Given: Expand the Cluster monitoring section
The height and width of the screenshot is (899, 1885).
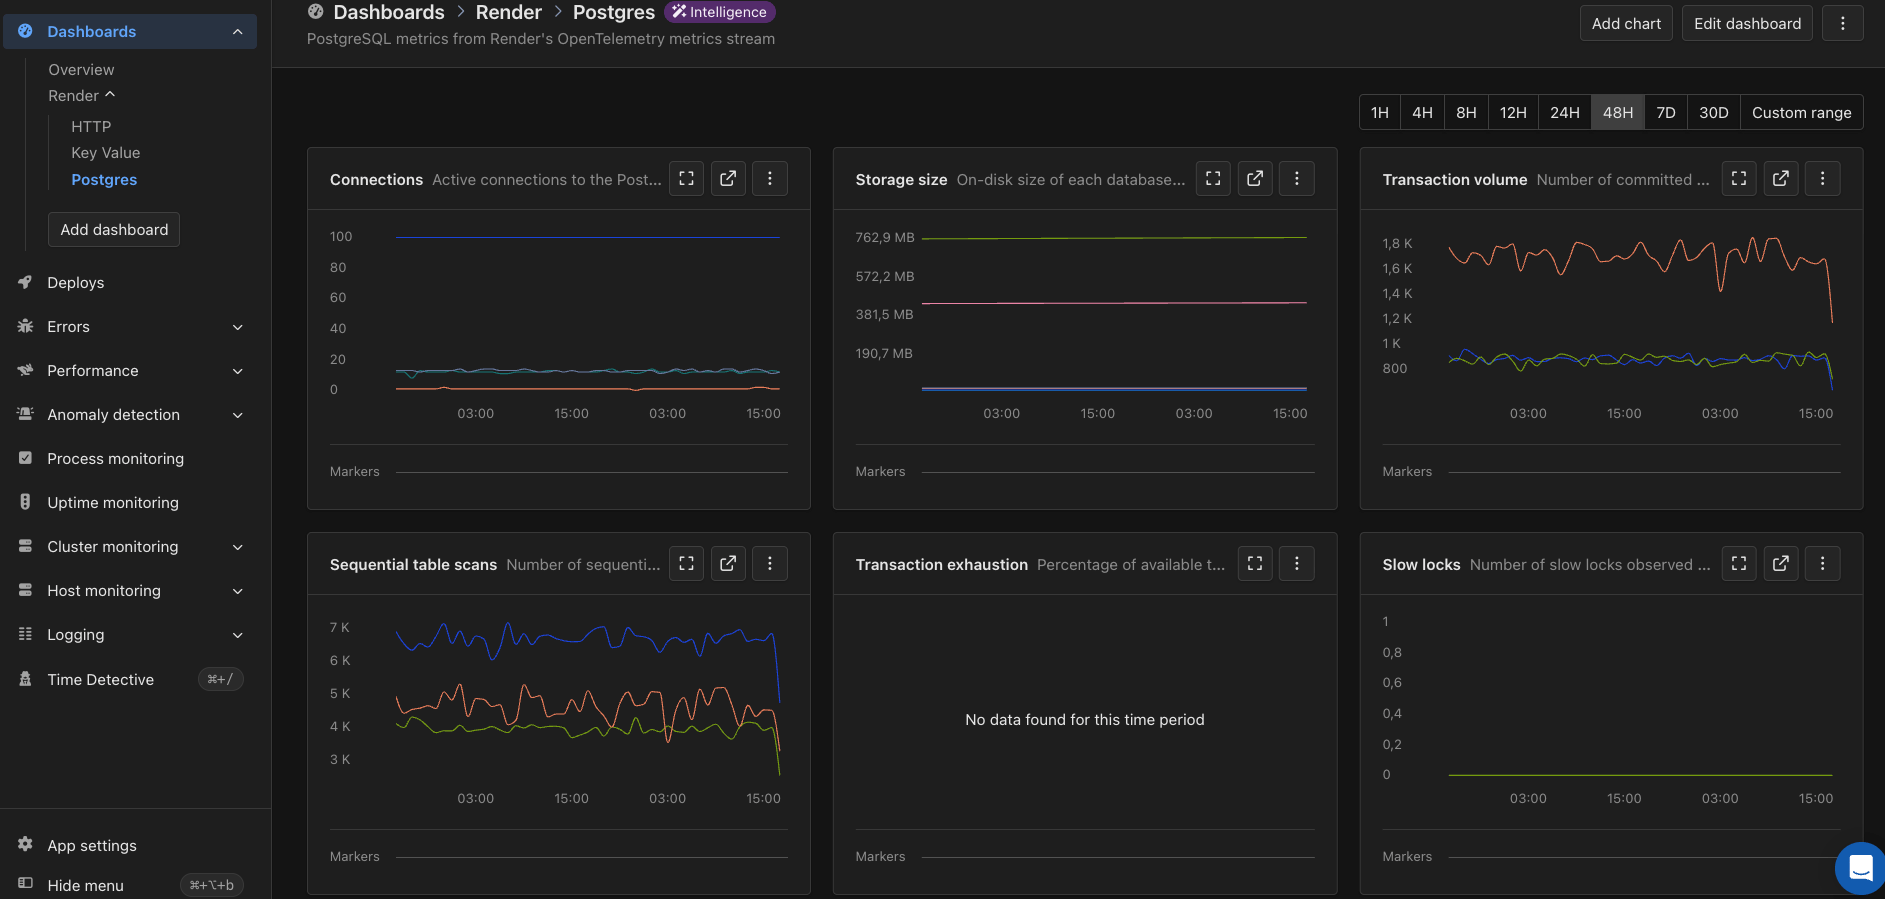Looking at the screenshot, I should 238,547.
